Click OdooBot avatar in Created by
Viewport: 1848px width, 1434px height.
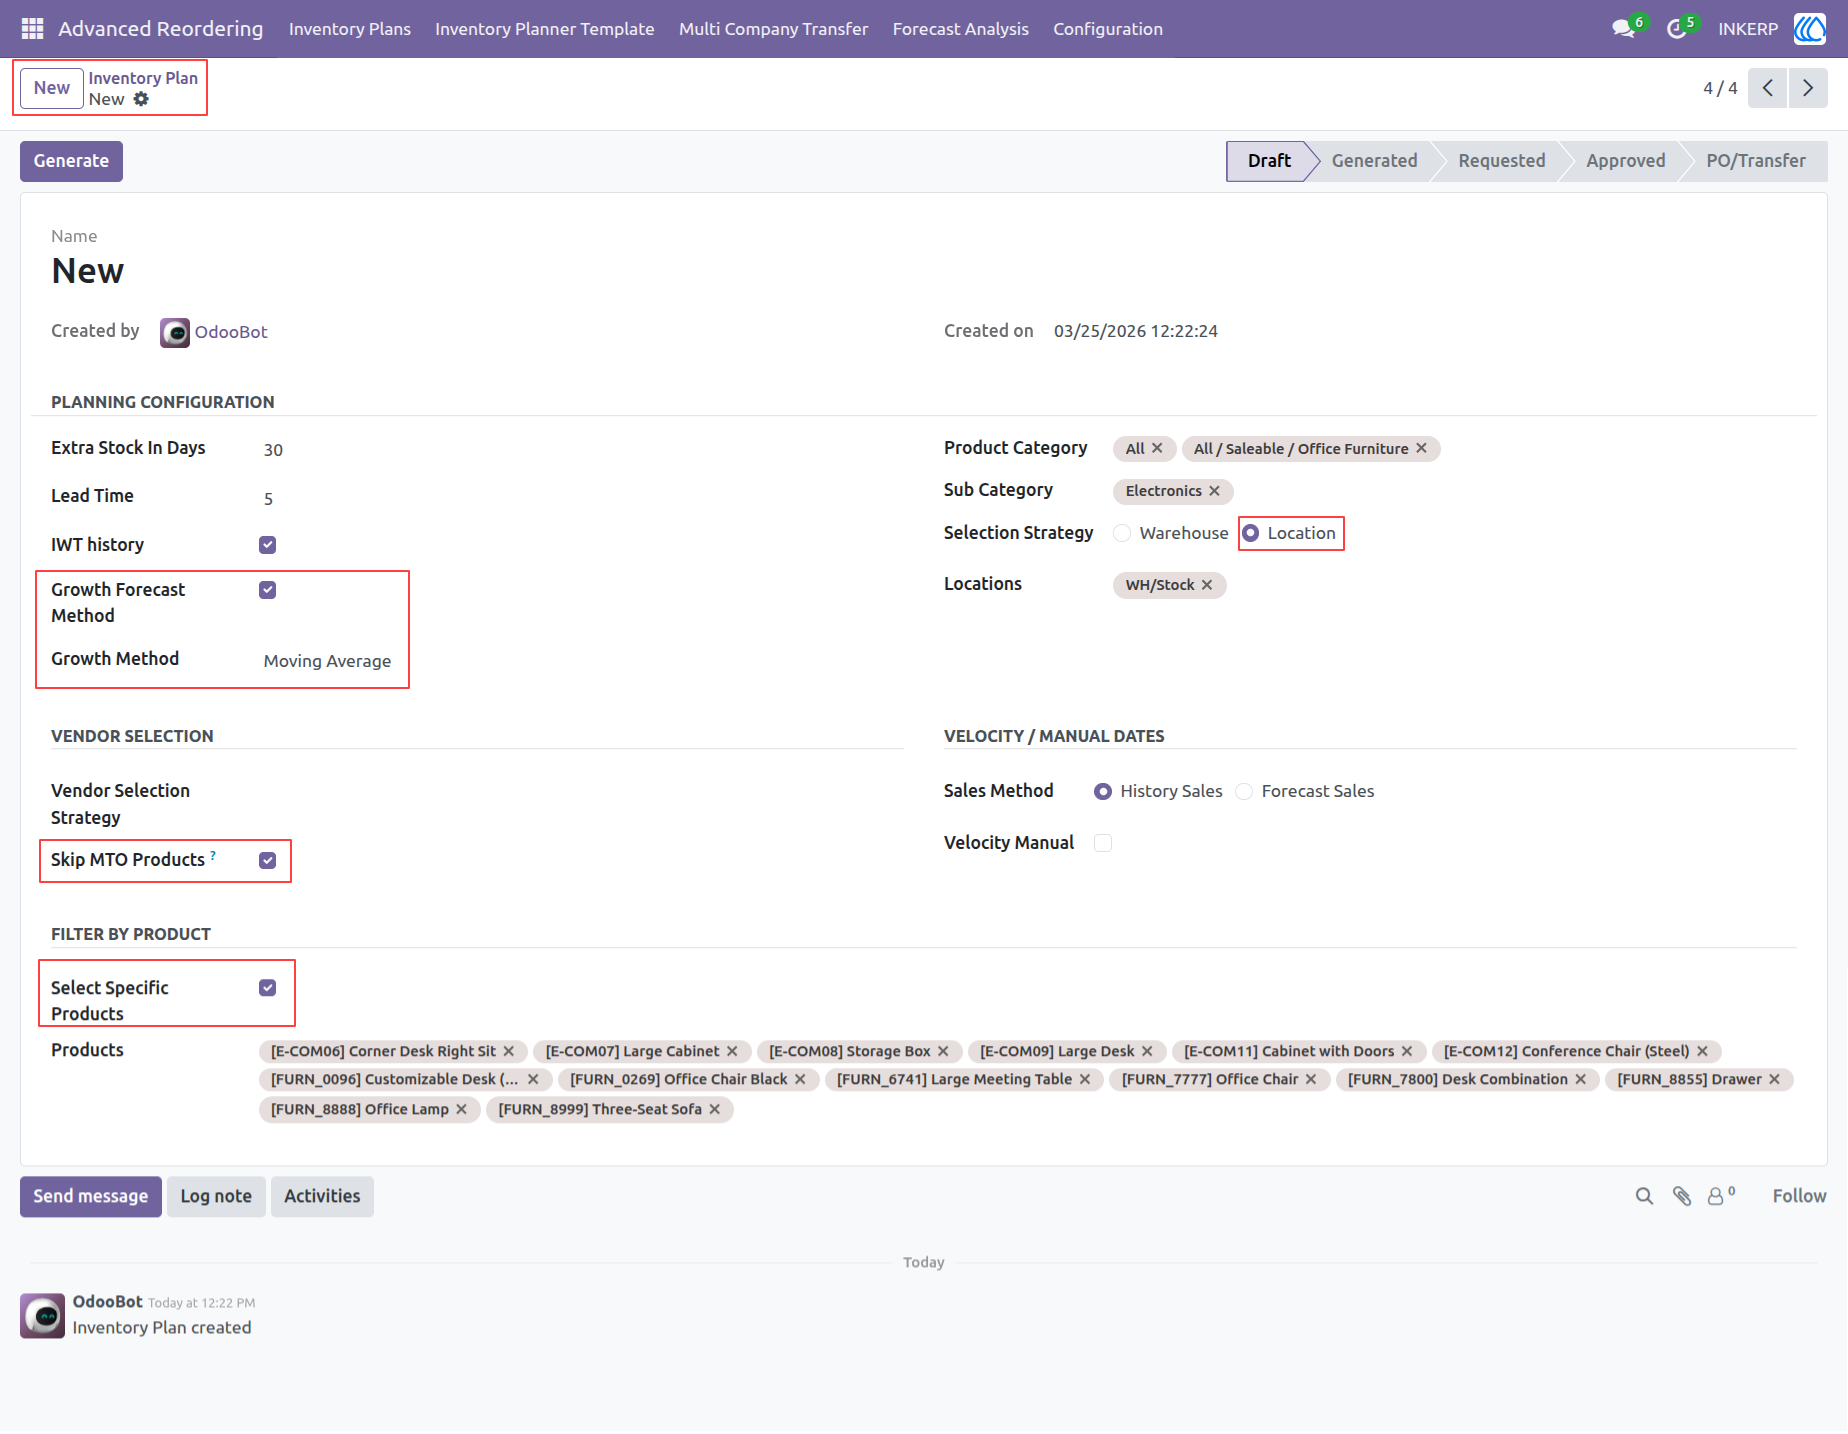tap(175, 332)
